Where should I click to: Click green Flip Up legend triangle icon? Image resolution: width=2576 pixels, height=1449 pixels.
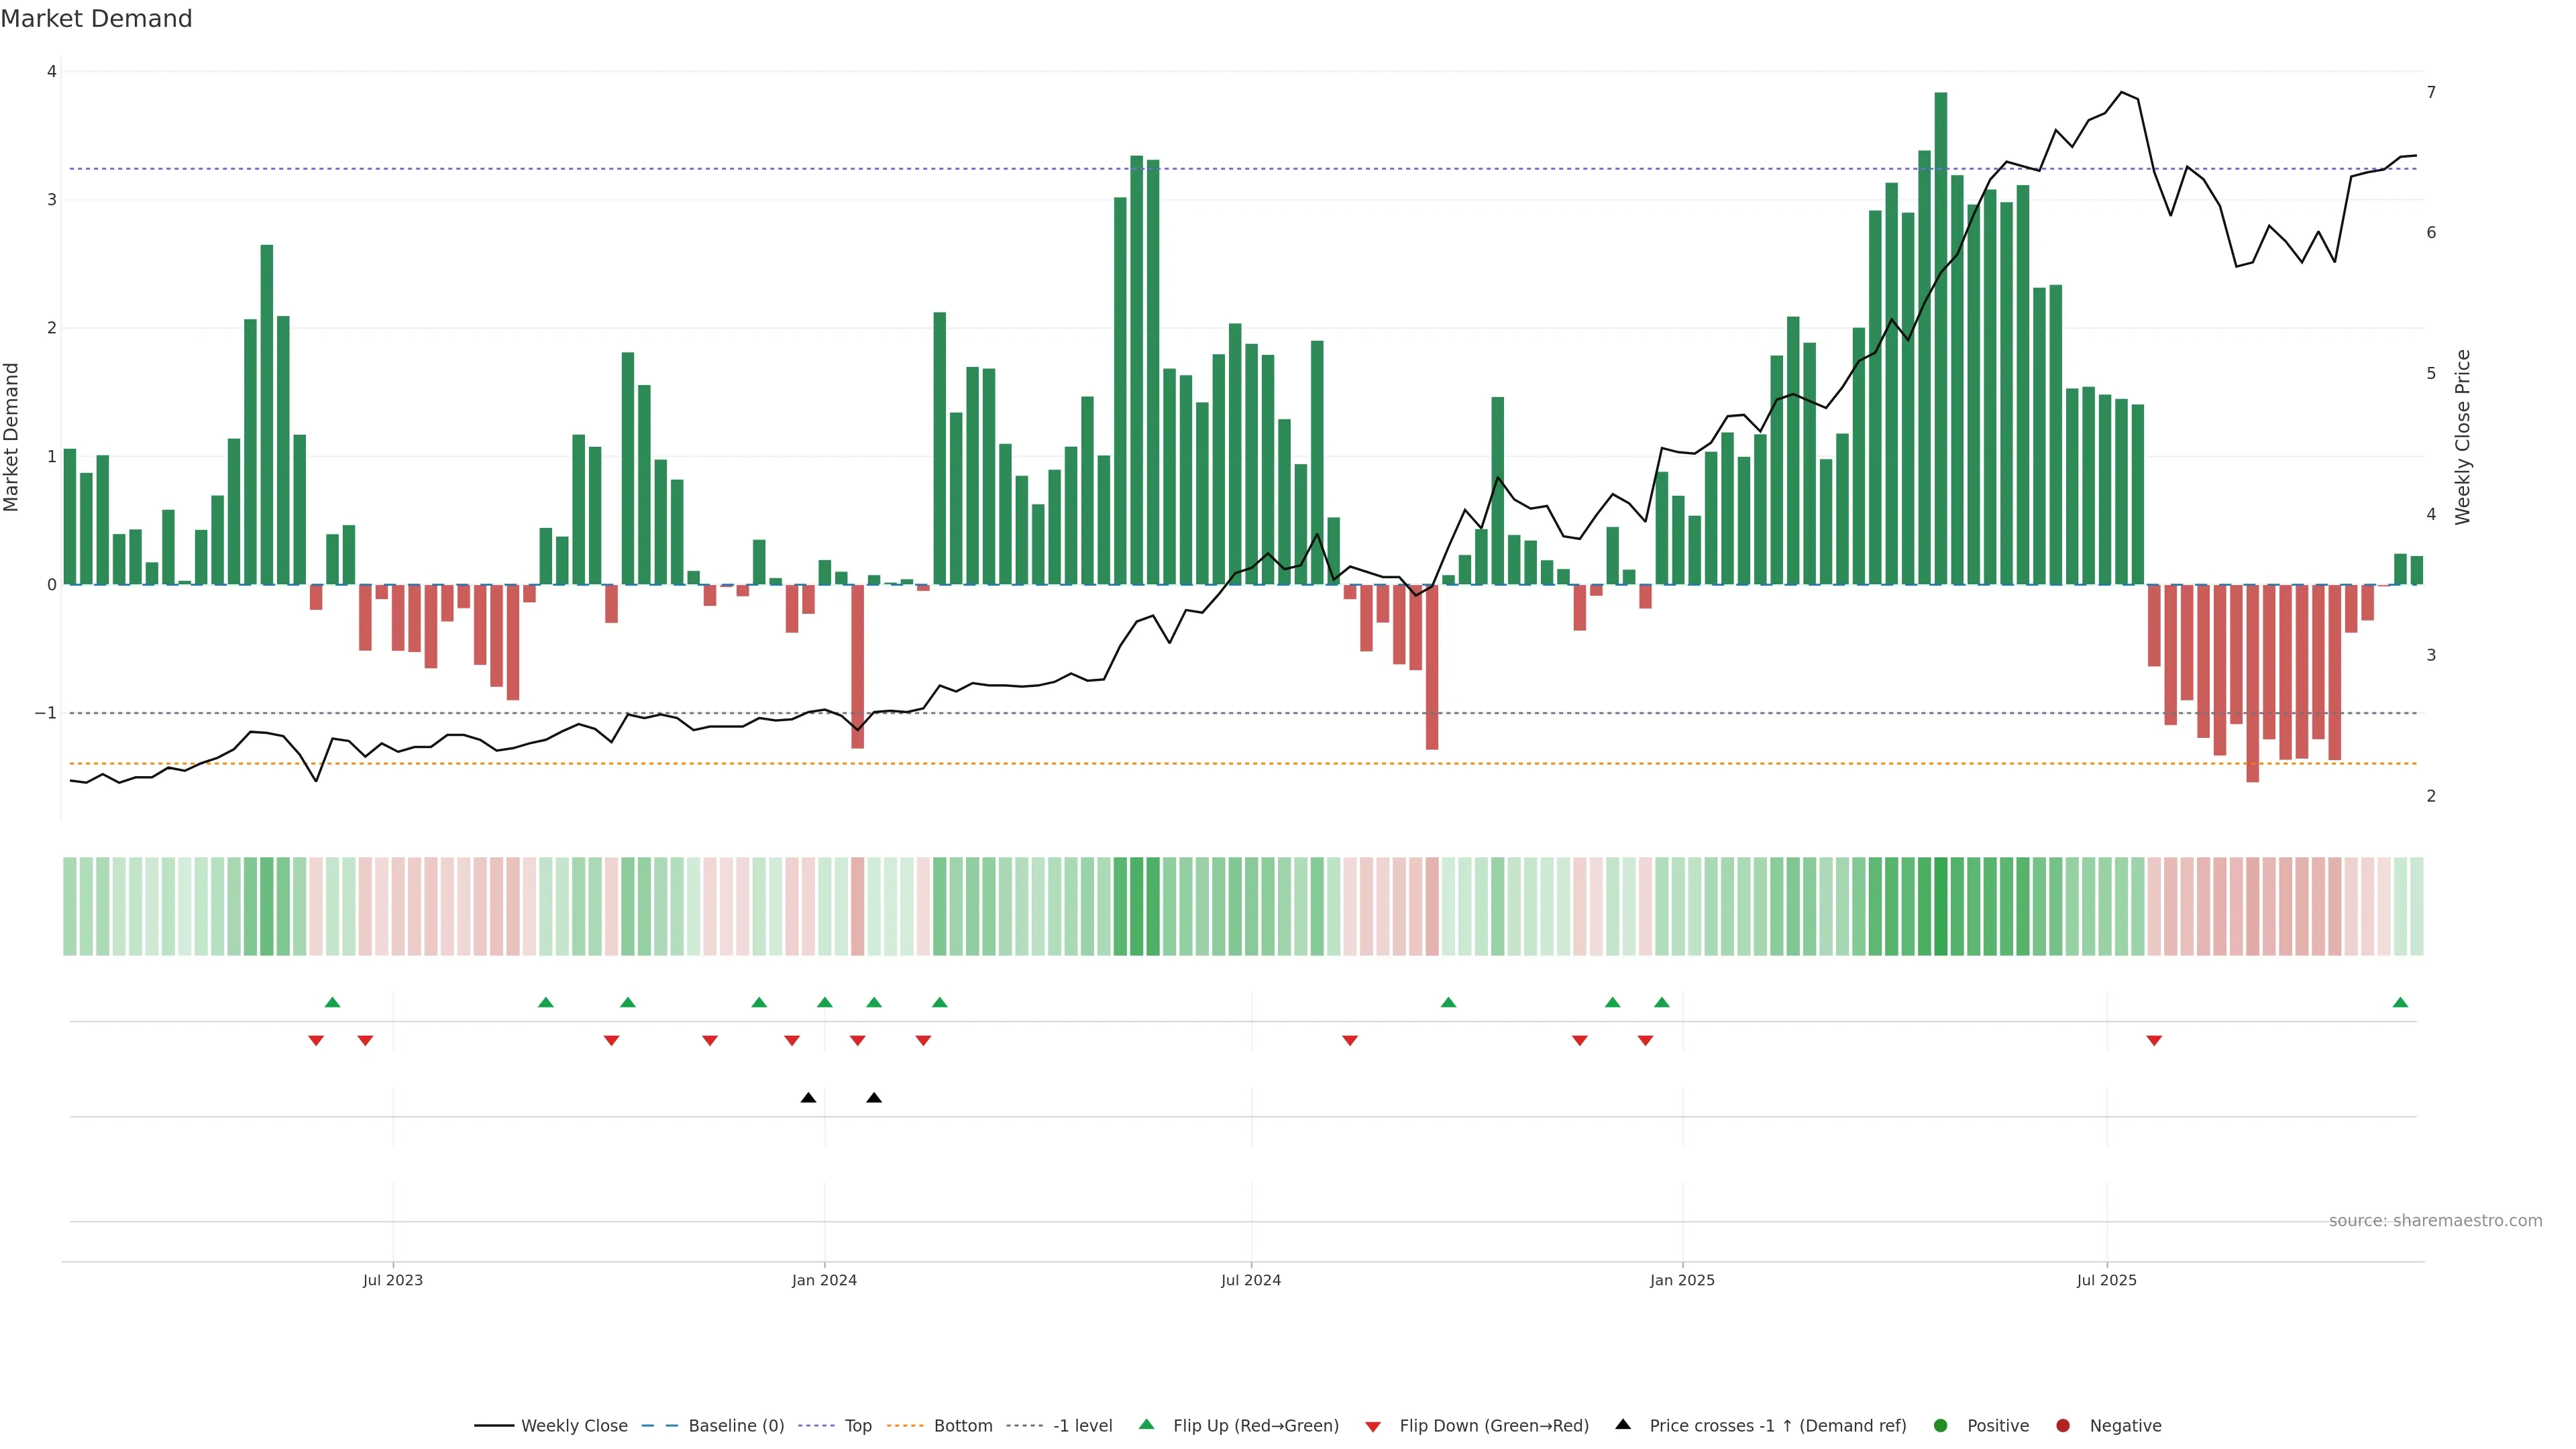tap(1147, 1425)
